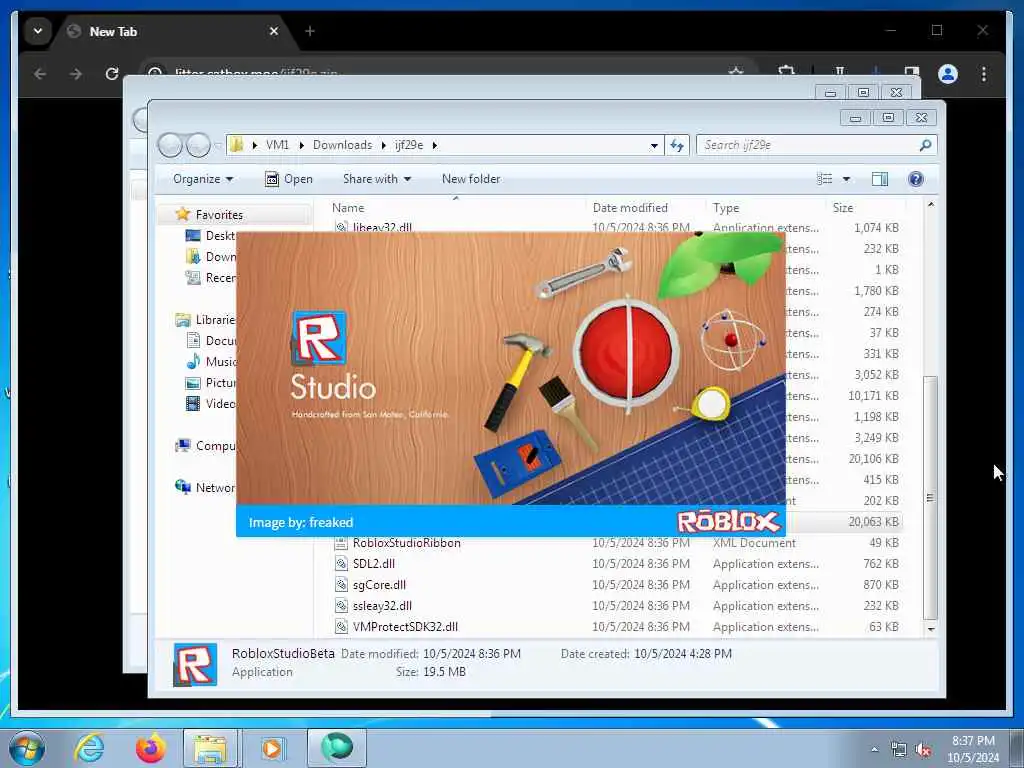Open the taskbar clock showing 8:37 PM
The image size is (1024, 768).
tap(973, 749)
